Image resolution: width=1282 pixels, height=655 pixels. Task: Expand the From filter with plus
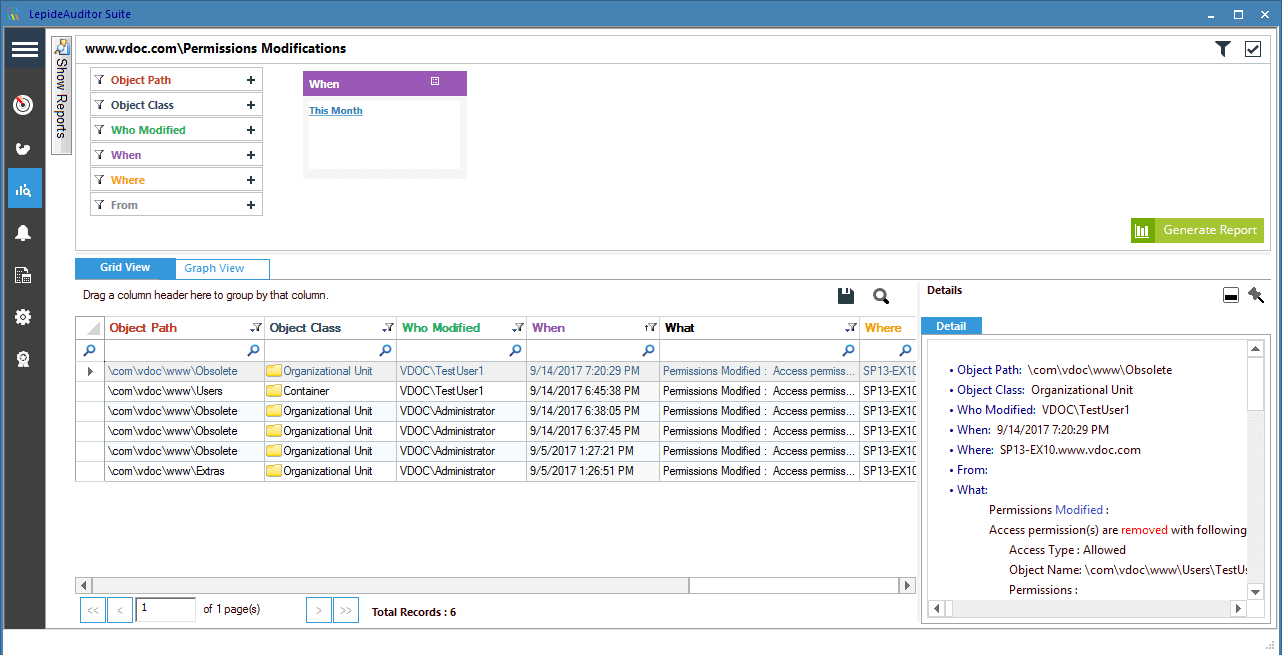(251, 205)
